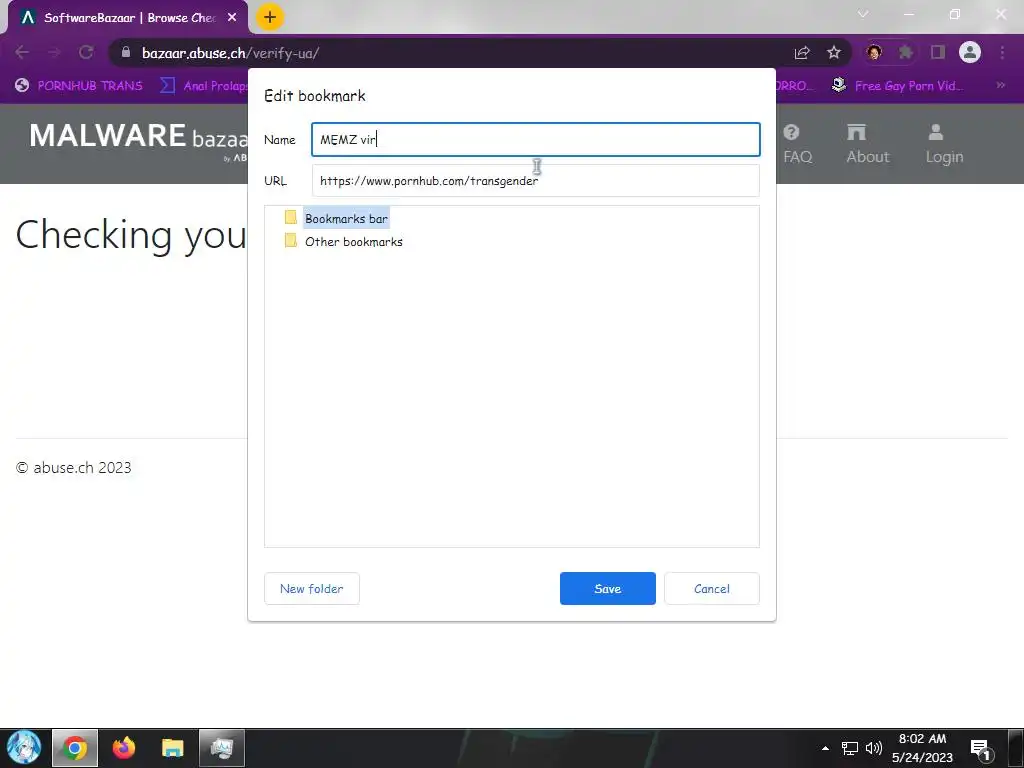Open the monitor app in taskbar
Image resolution: width=1024 pixels, height=768 pixels.
[x=221, y=748]
